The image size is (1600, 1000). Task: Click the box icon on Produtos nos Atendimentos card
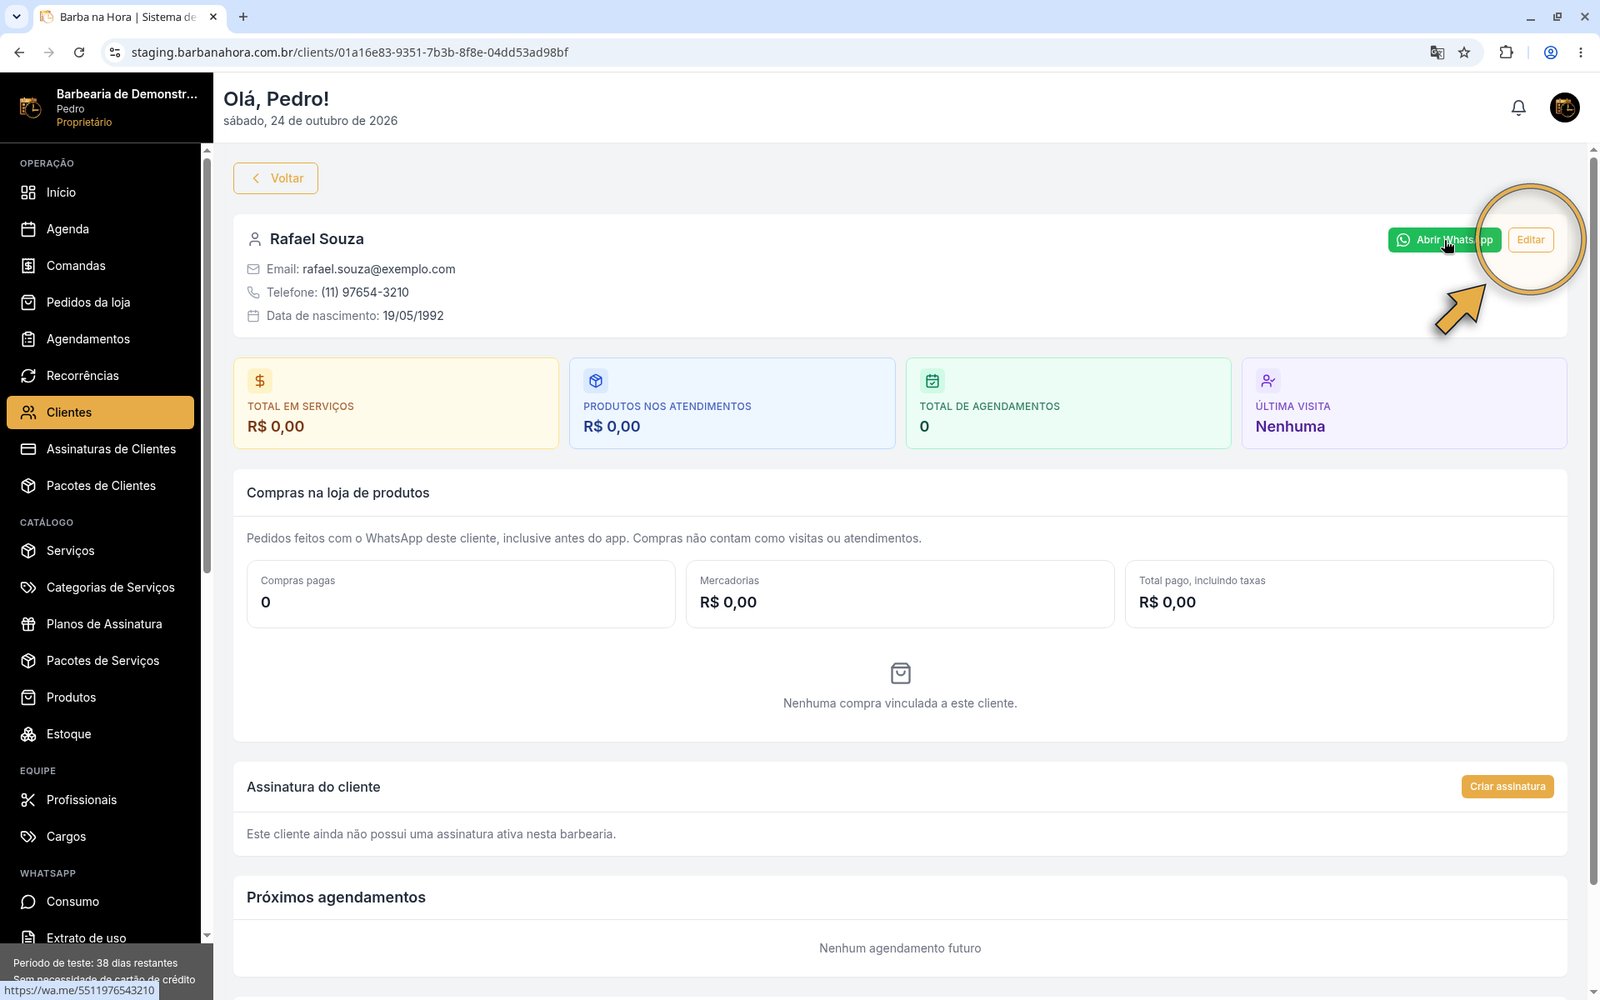tap(596, 381)
